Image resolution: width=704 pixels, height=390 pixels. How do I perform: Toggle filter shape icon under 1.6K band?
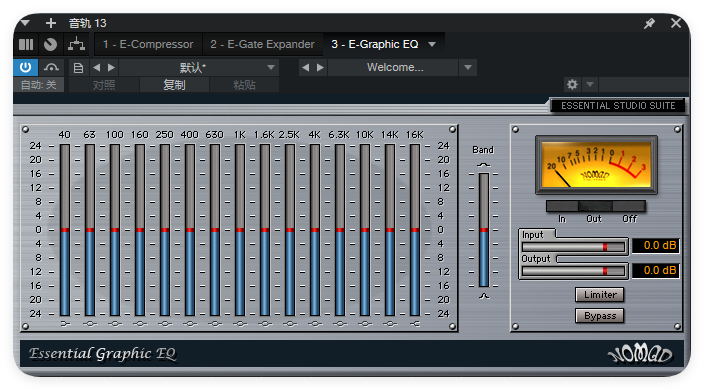[265, 324]
